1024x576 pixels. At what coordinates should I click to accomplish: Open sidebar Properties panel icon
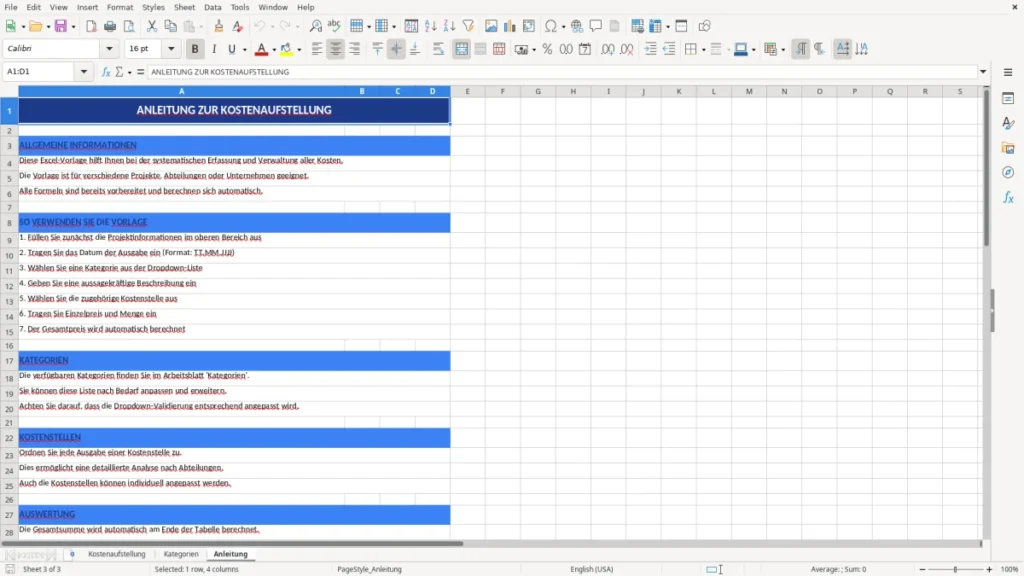pyautogui.click(x=1008, y=98)
